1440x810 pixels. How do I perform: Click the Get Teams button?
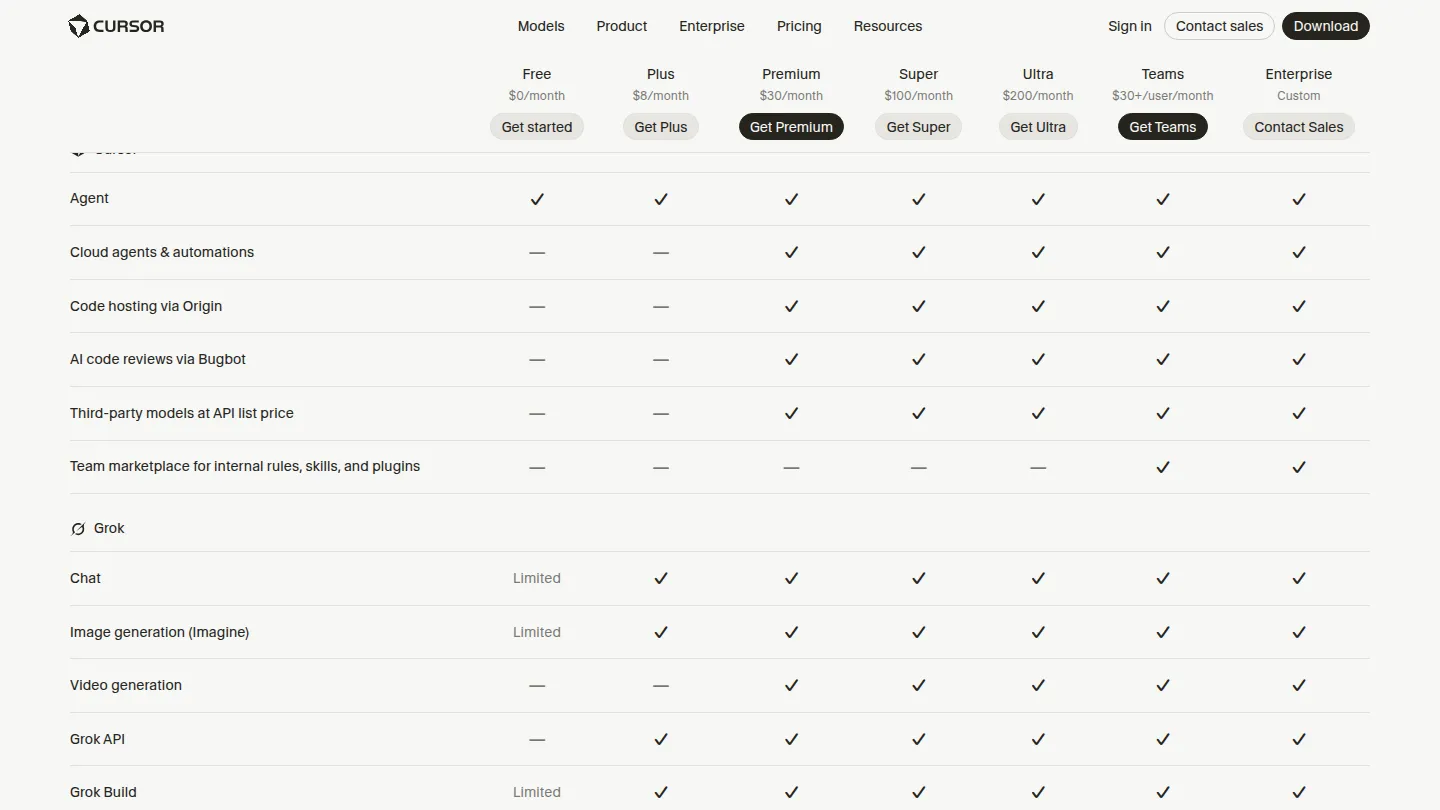1163,127
